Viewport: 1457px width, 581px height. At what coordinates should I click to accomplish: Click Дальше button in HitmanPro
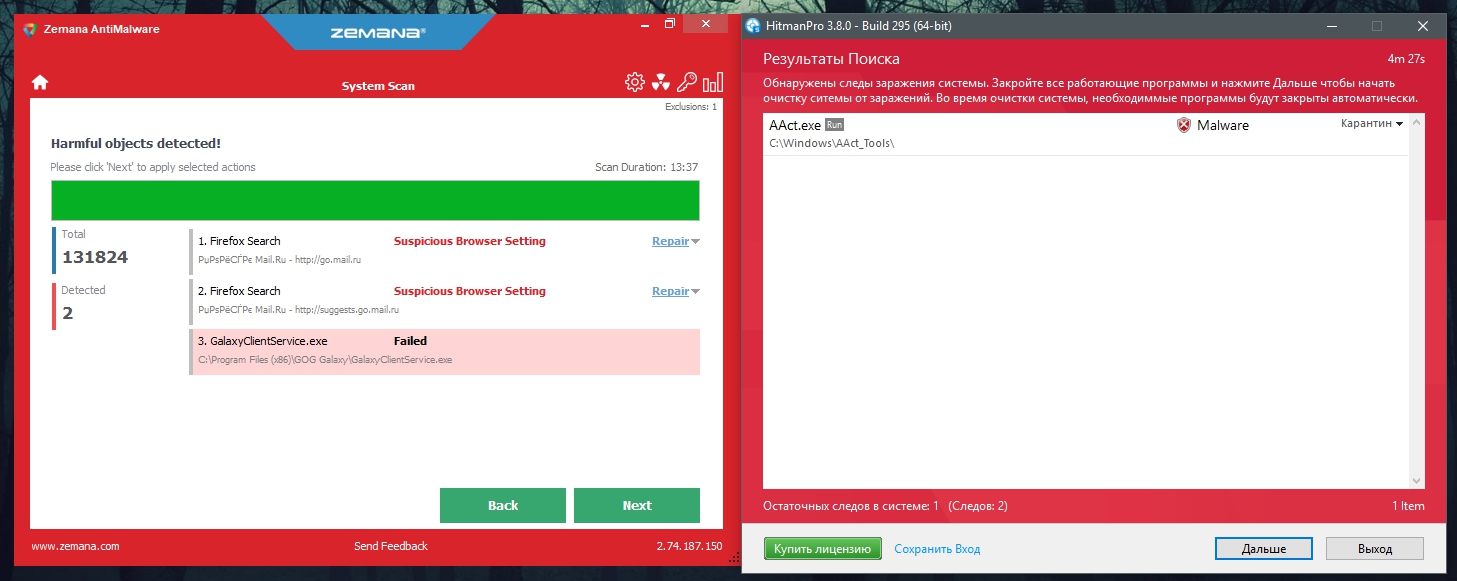(x=1264, y=548)
